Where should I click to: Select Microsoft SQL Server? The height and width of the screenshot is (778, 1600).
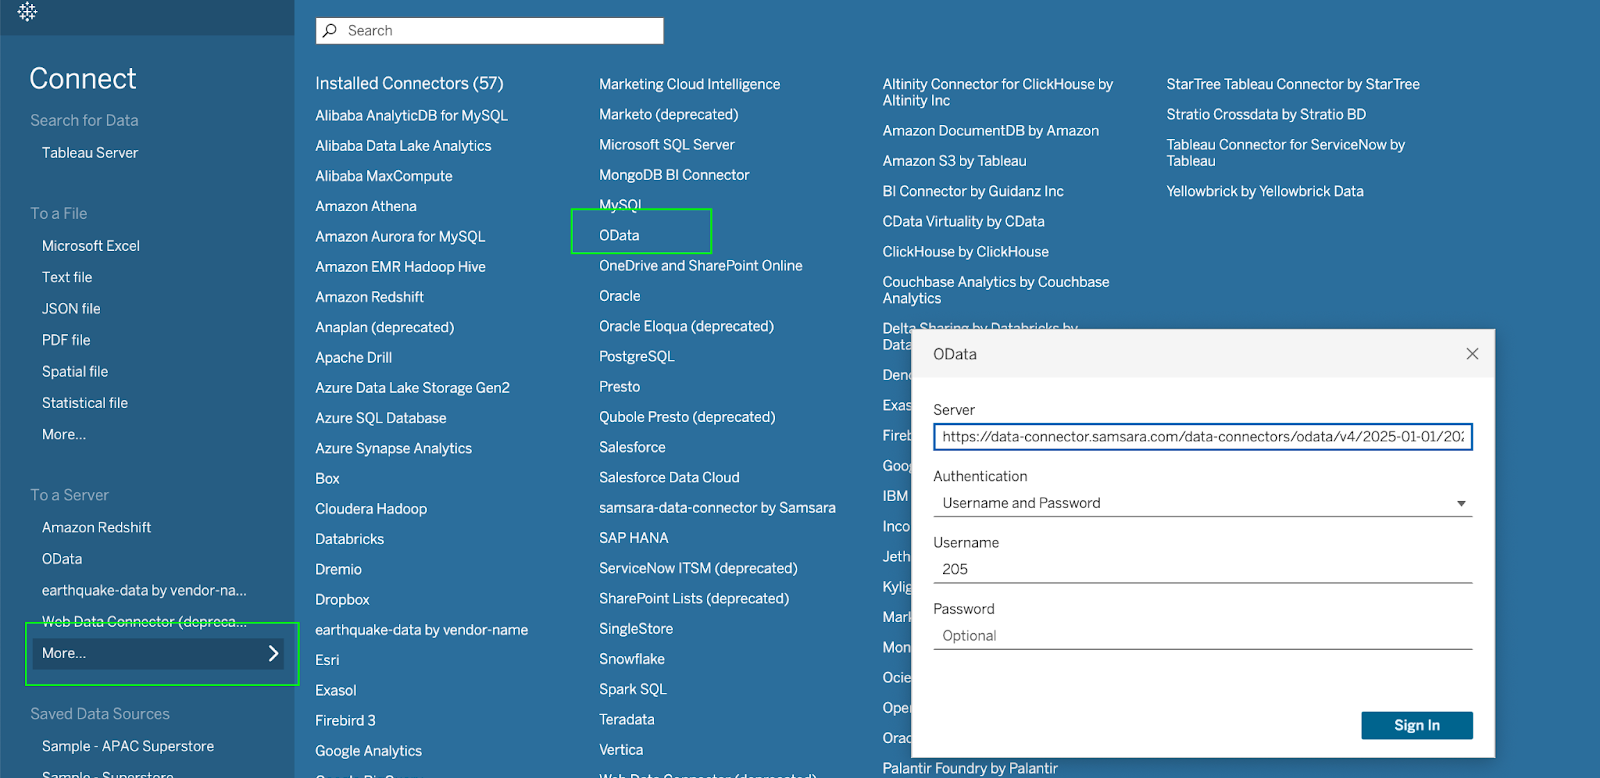(666, 145)
